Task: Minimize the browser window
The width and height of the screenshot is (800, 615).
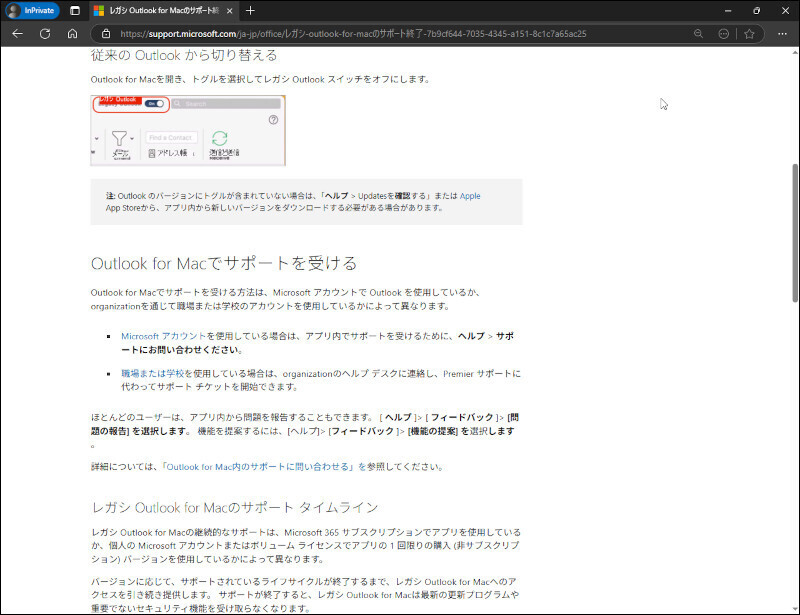Action: [728, 10]
